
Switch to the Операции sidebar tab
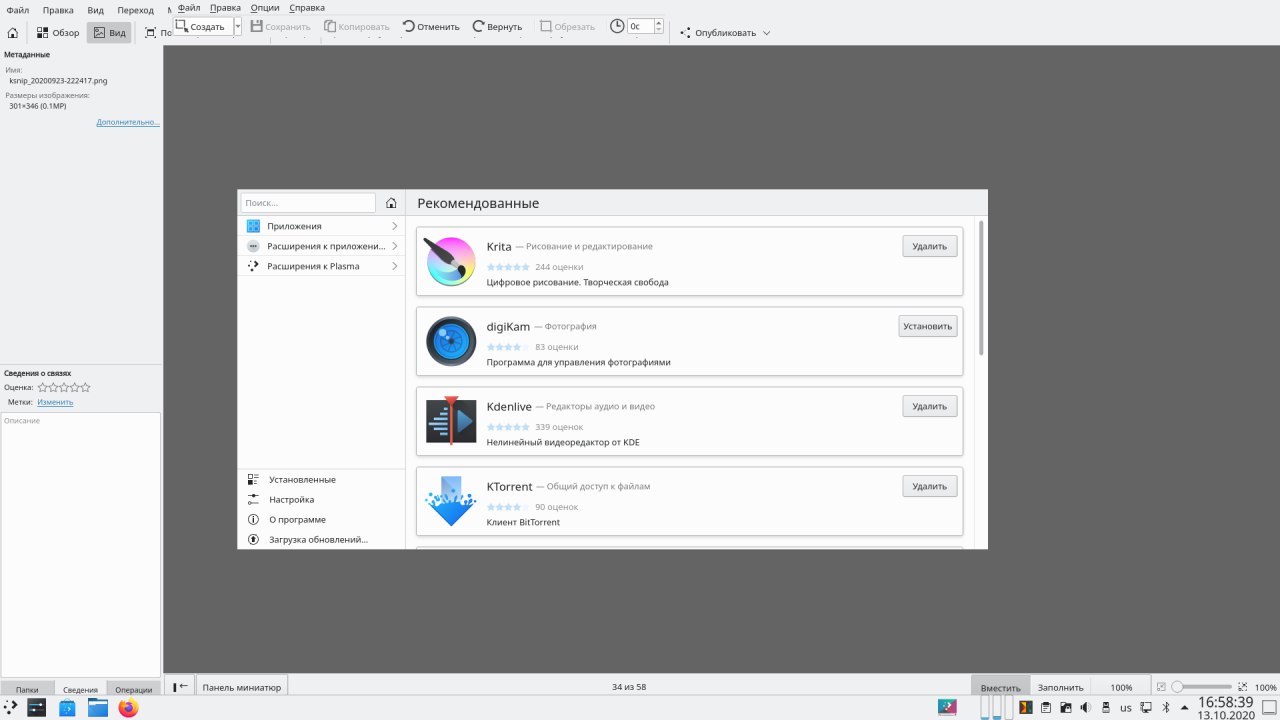click(x=134, y=689)
